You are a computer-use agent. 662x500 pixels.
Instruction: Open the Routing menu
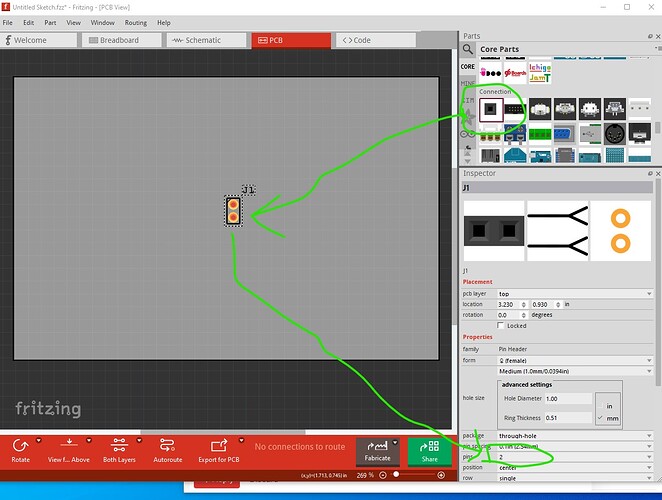tap(135, 22)
